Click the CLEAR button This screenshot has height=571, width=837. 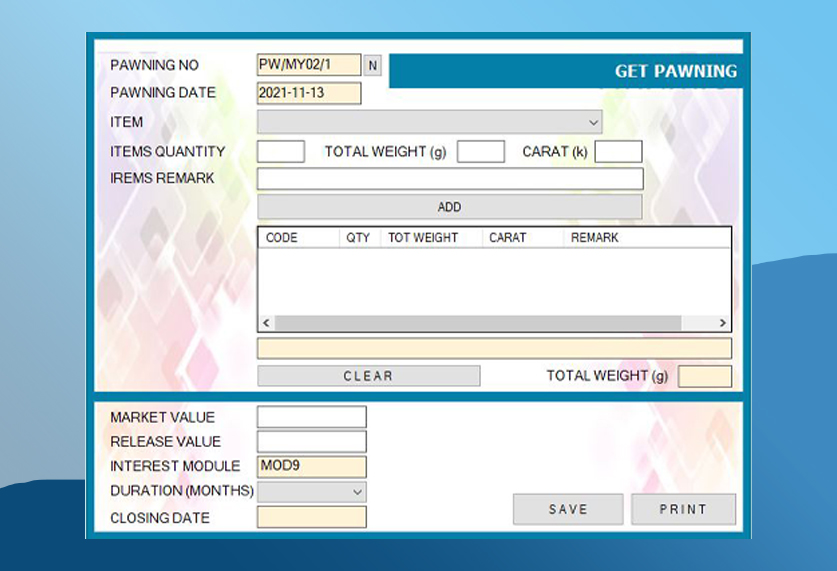click(368, 376)
